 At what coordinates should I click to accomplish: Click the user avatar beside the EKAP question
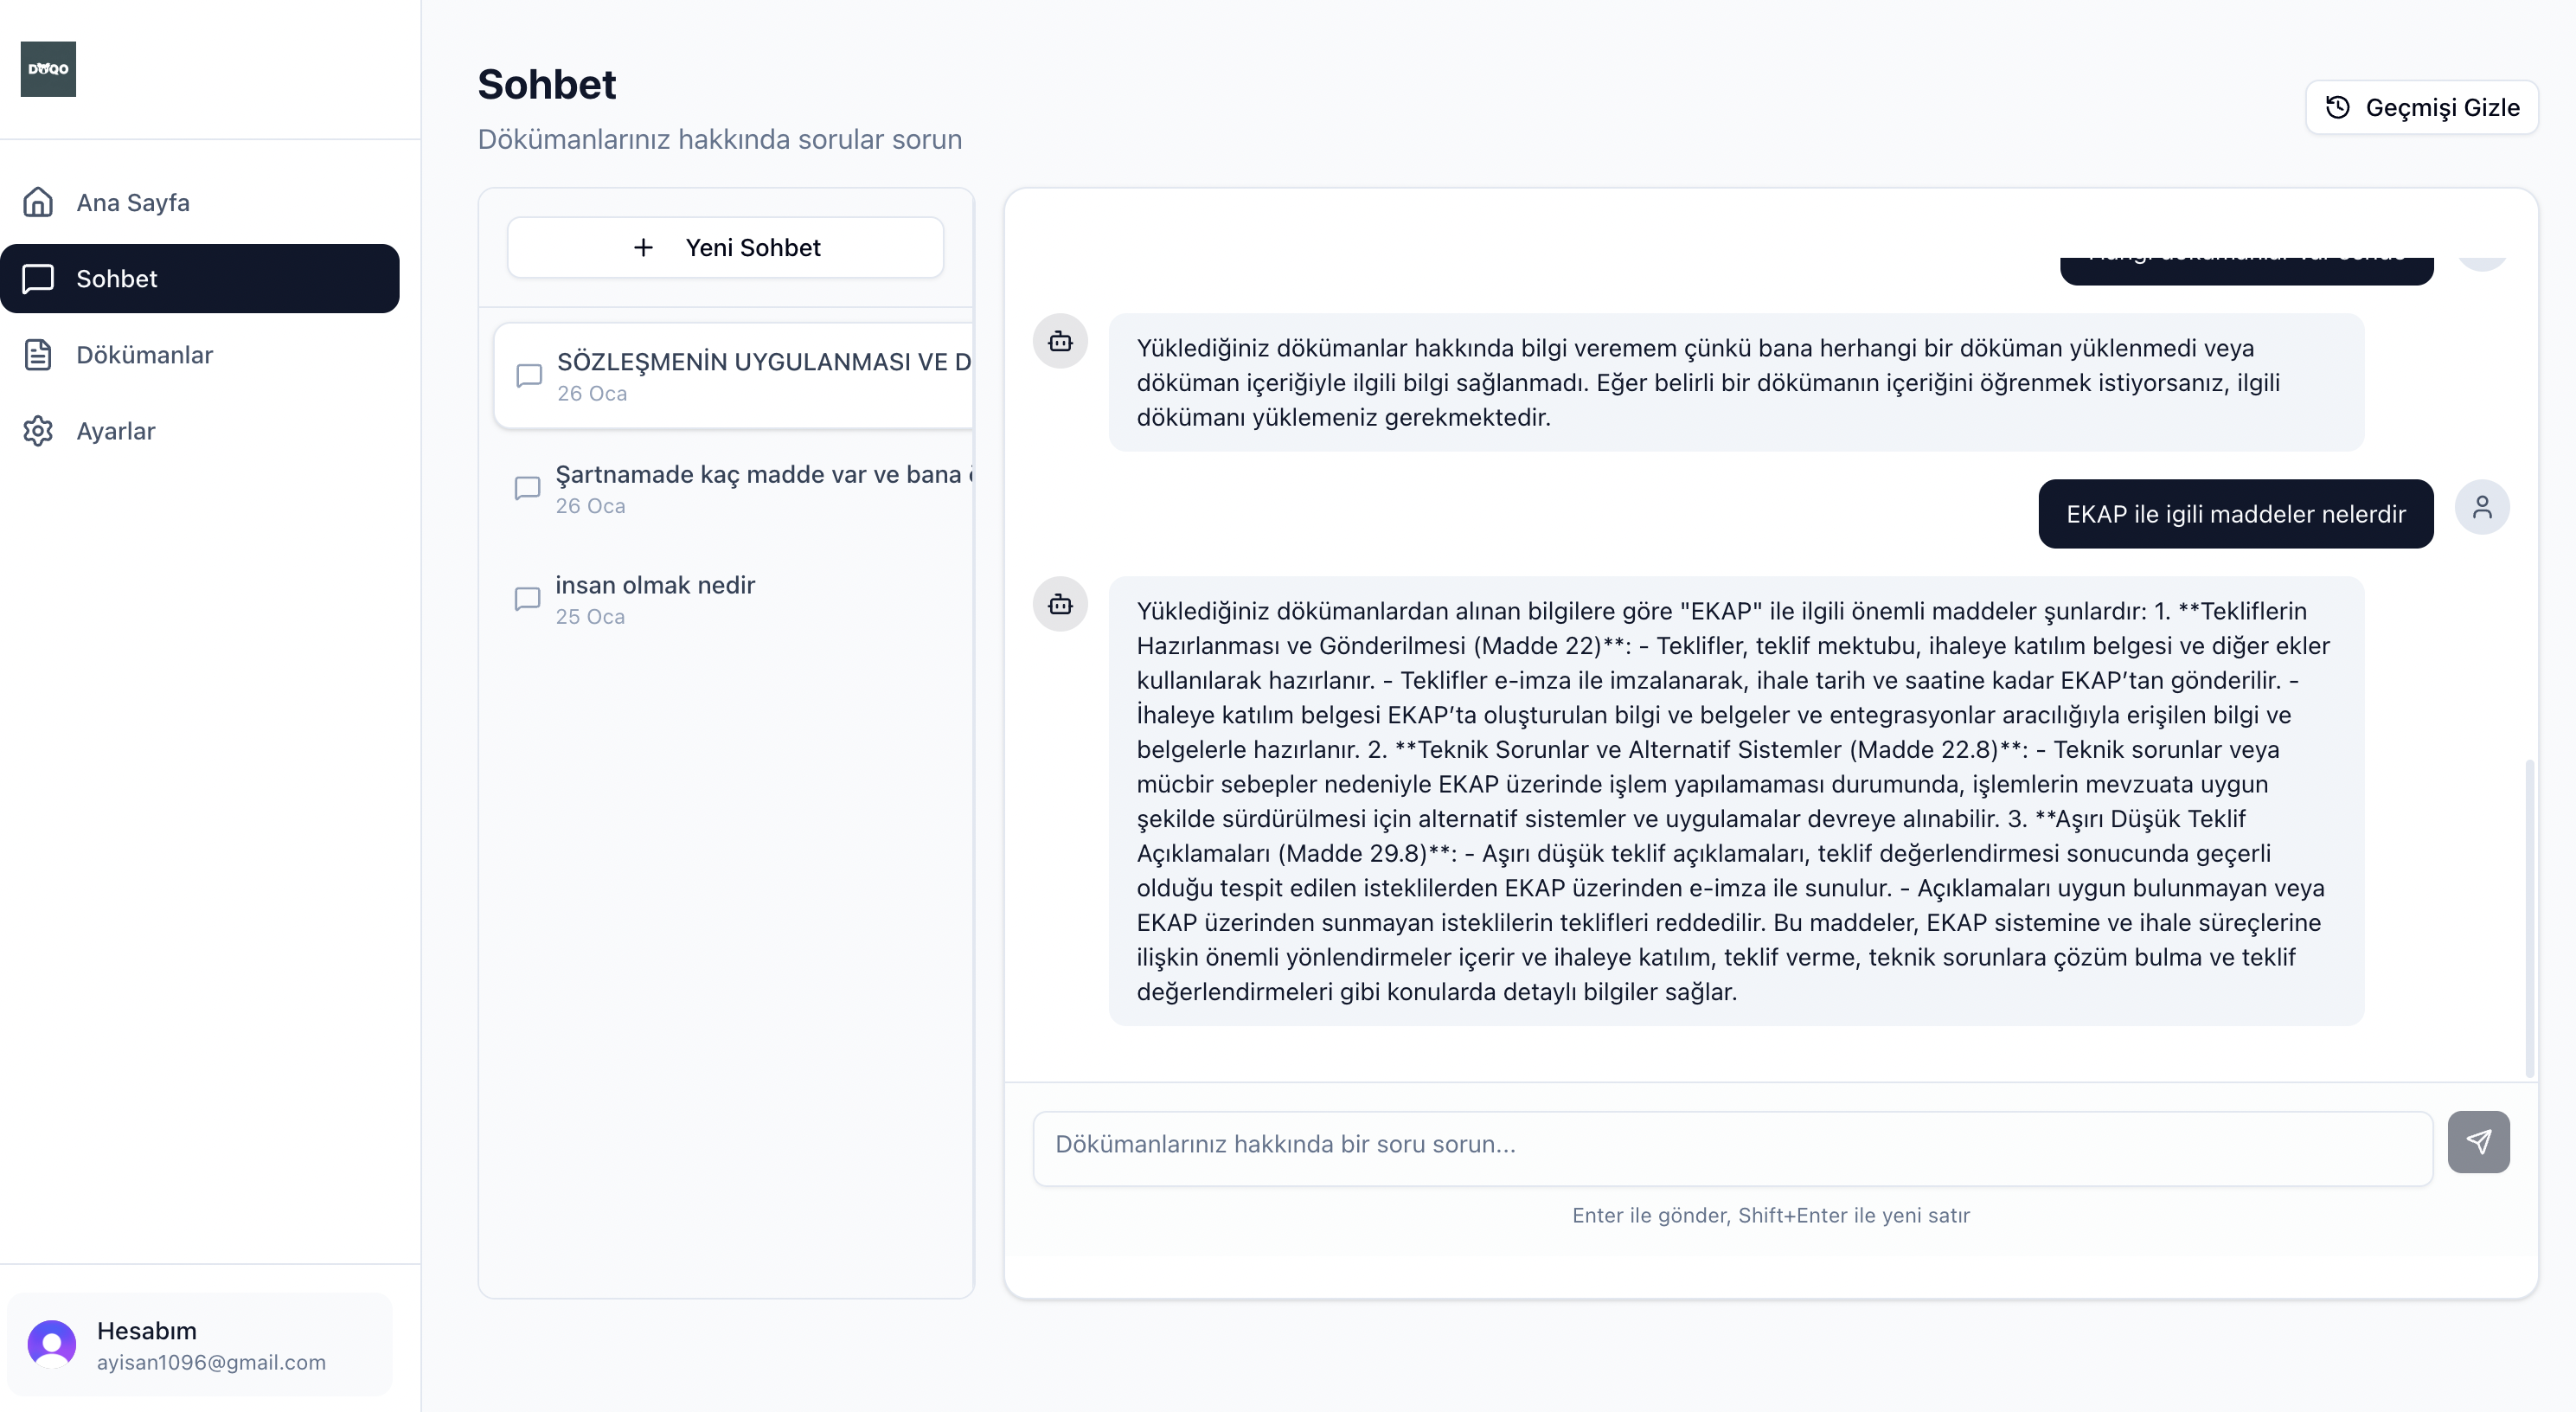2484,507
